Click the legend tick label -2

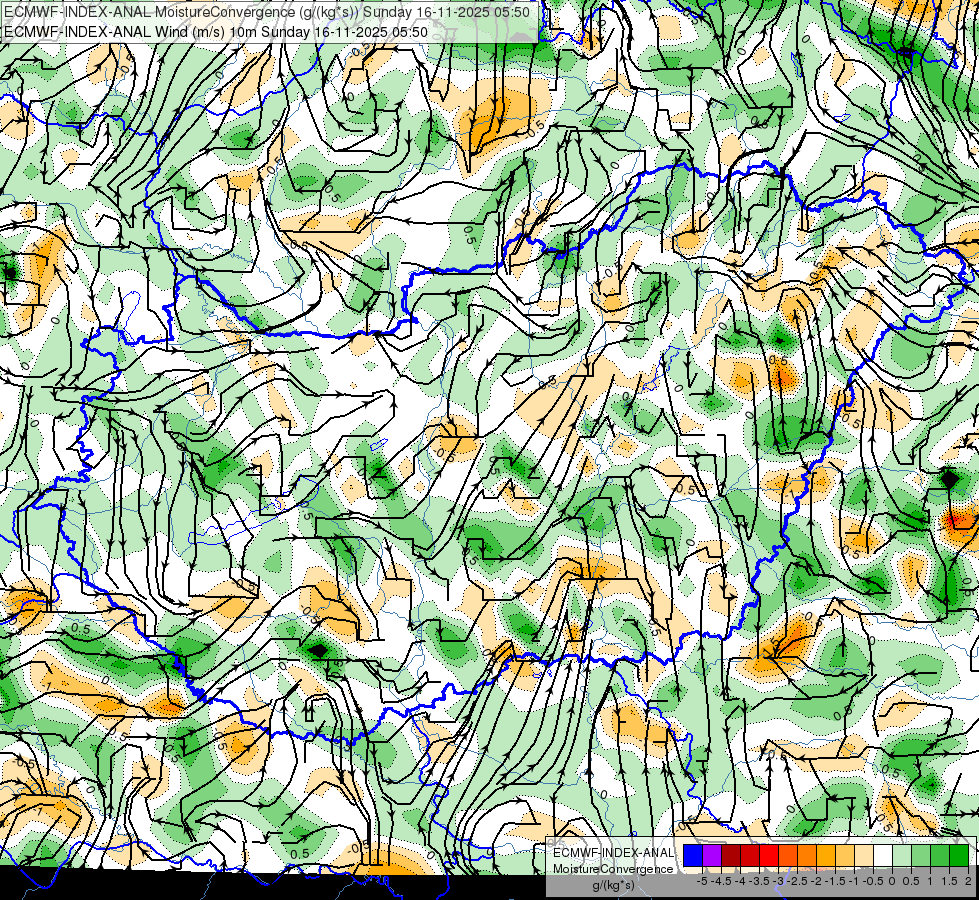pos(817,881)
